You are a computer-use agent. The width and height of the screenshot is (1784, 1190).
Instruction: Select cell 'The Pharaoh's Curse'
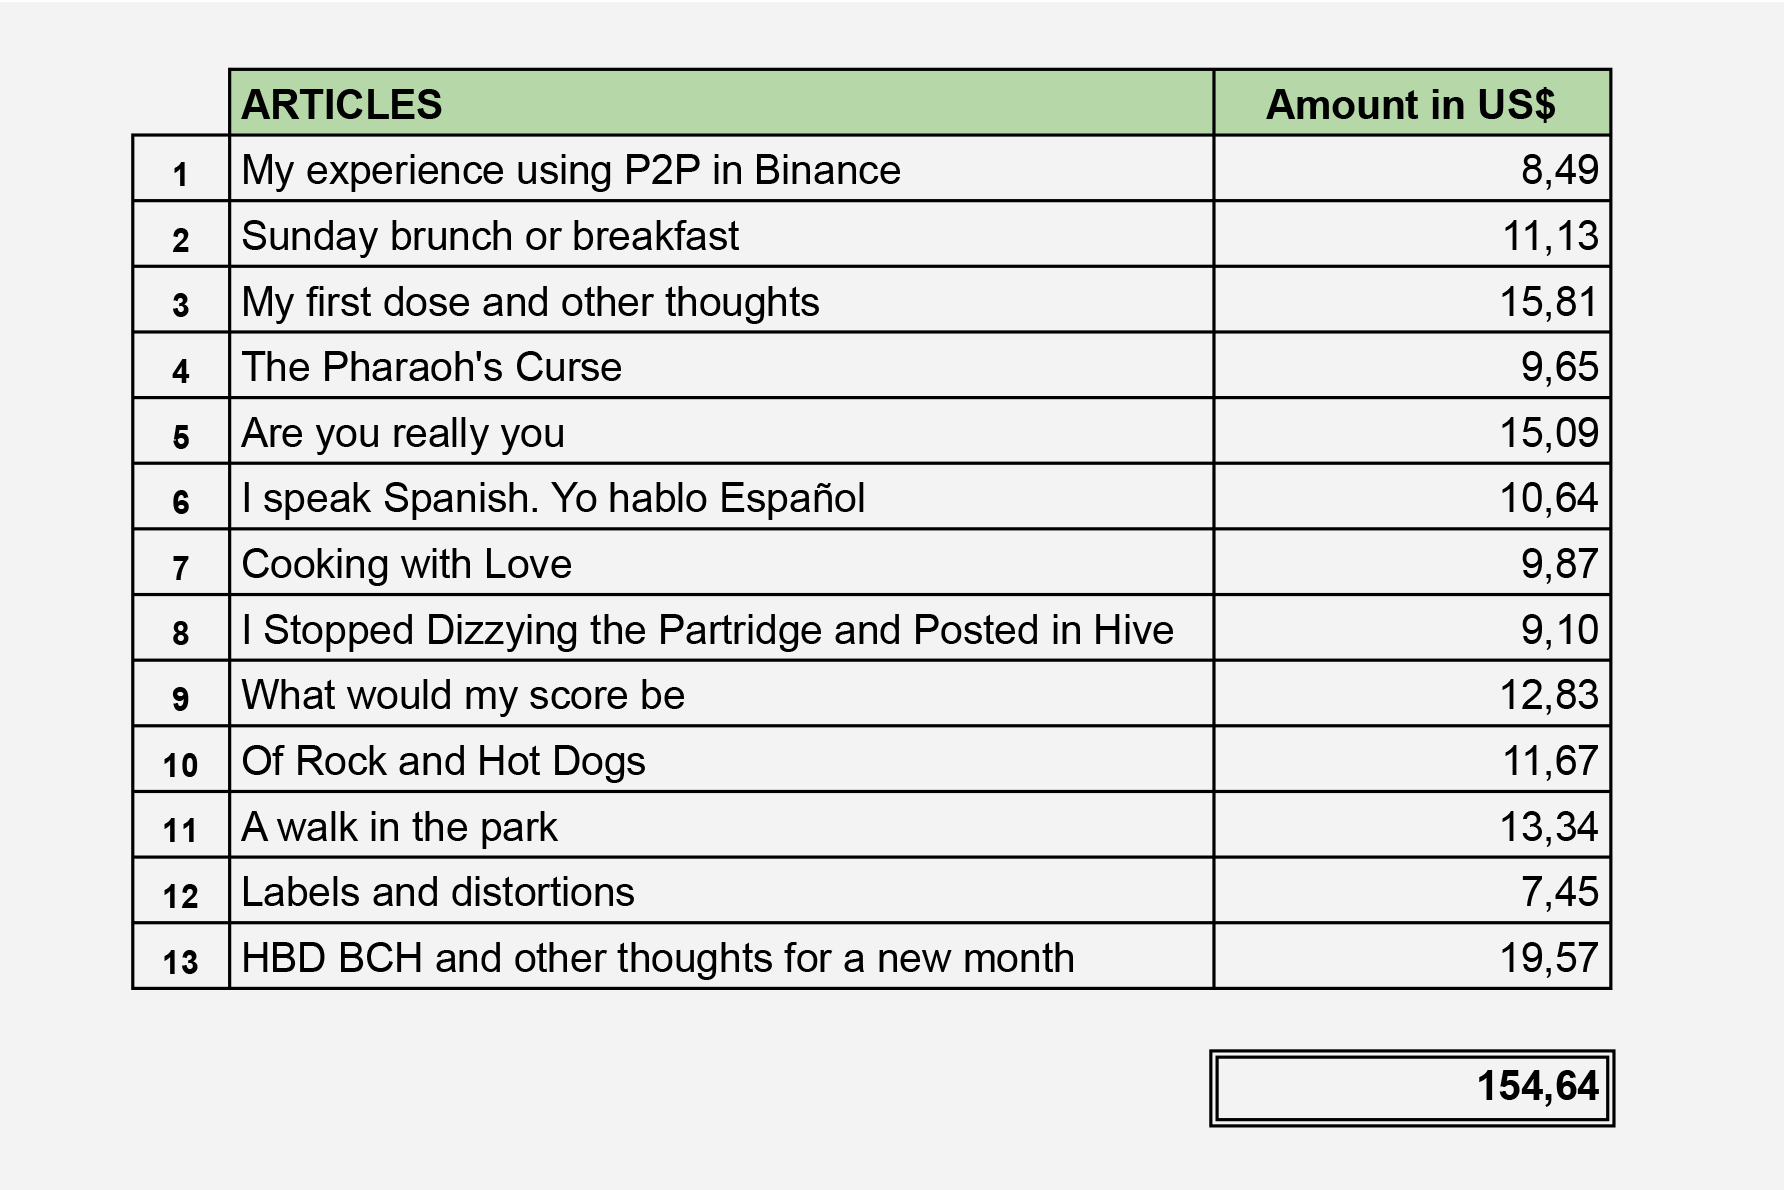(x=721, y=366)
